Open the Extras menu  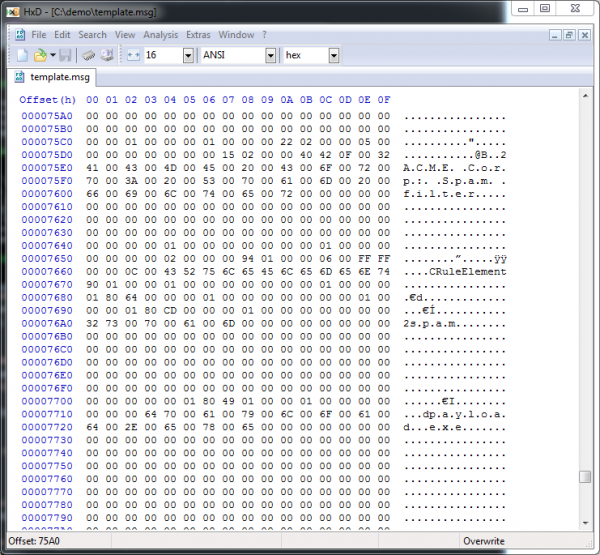[x=198, y=35]
